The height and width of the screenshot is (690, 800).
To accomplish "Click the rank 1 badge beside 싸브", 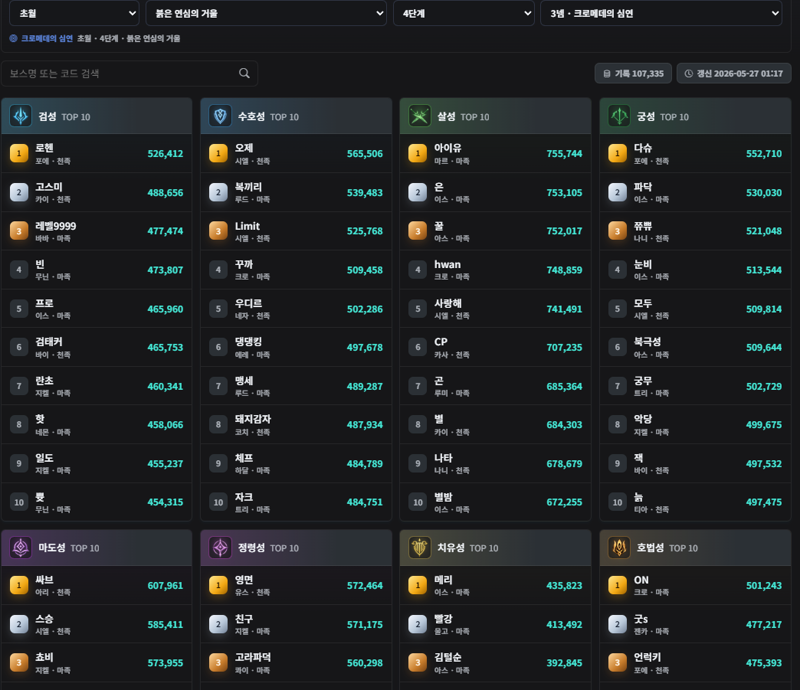I will tap(19, 585).
